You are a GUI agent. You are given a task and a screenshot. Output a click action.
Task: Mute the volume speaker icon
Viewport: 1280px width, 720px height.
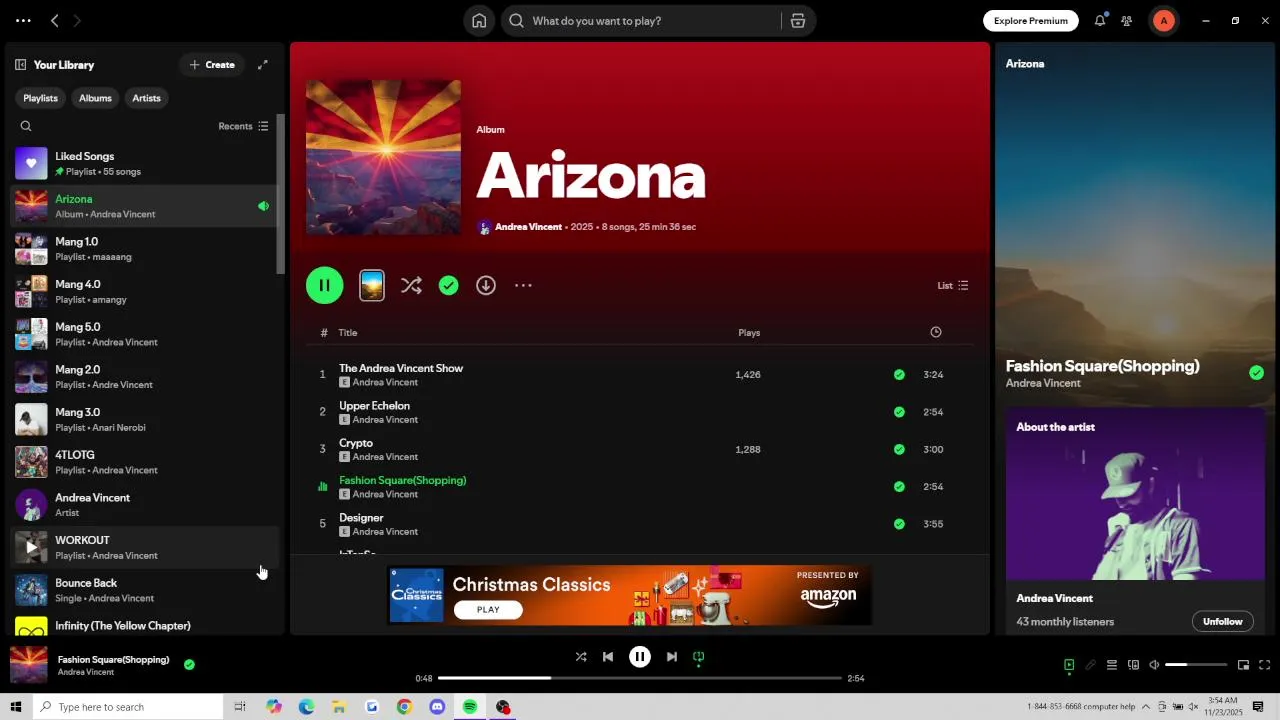1154,665
